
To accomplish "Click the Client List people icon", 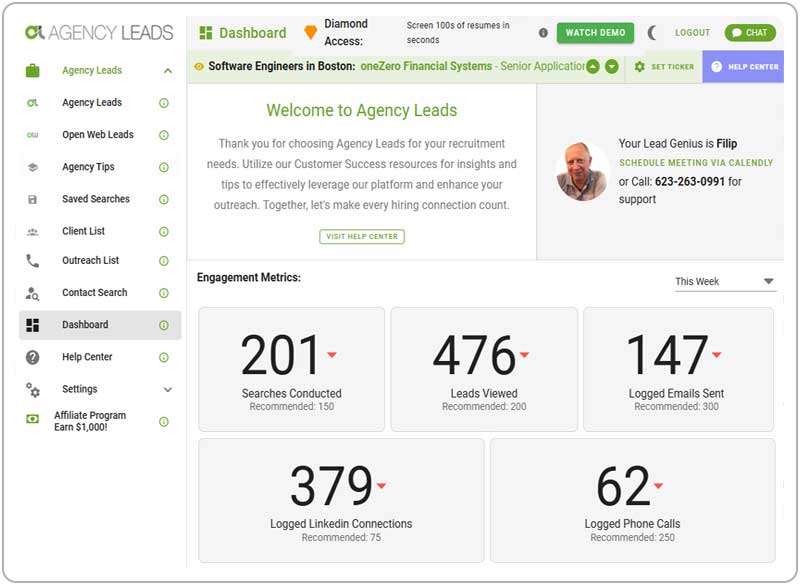I will [32, 232].
